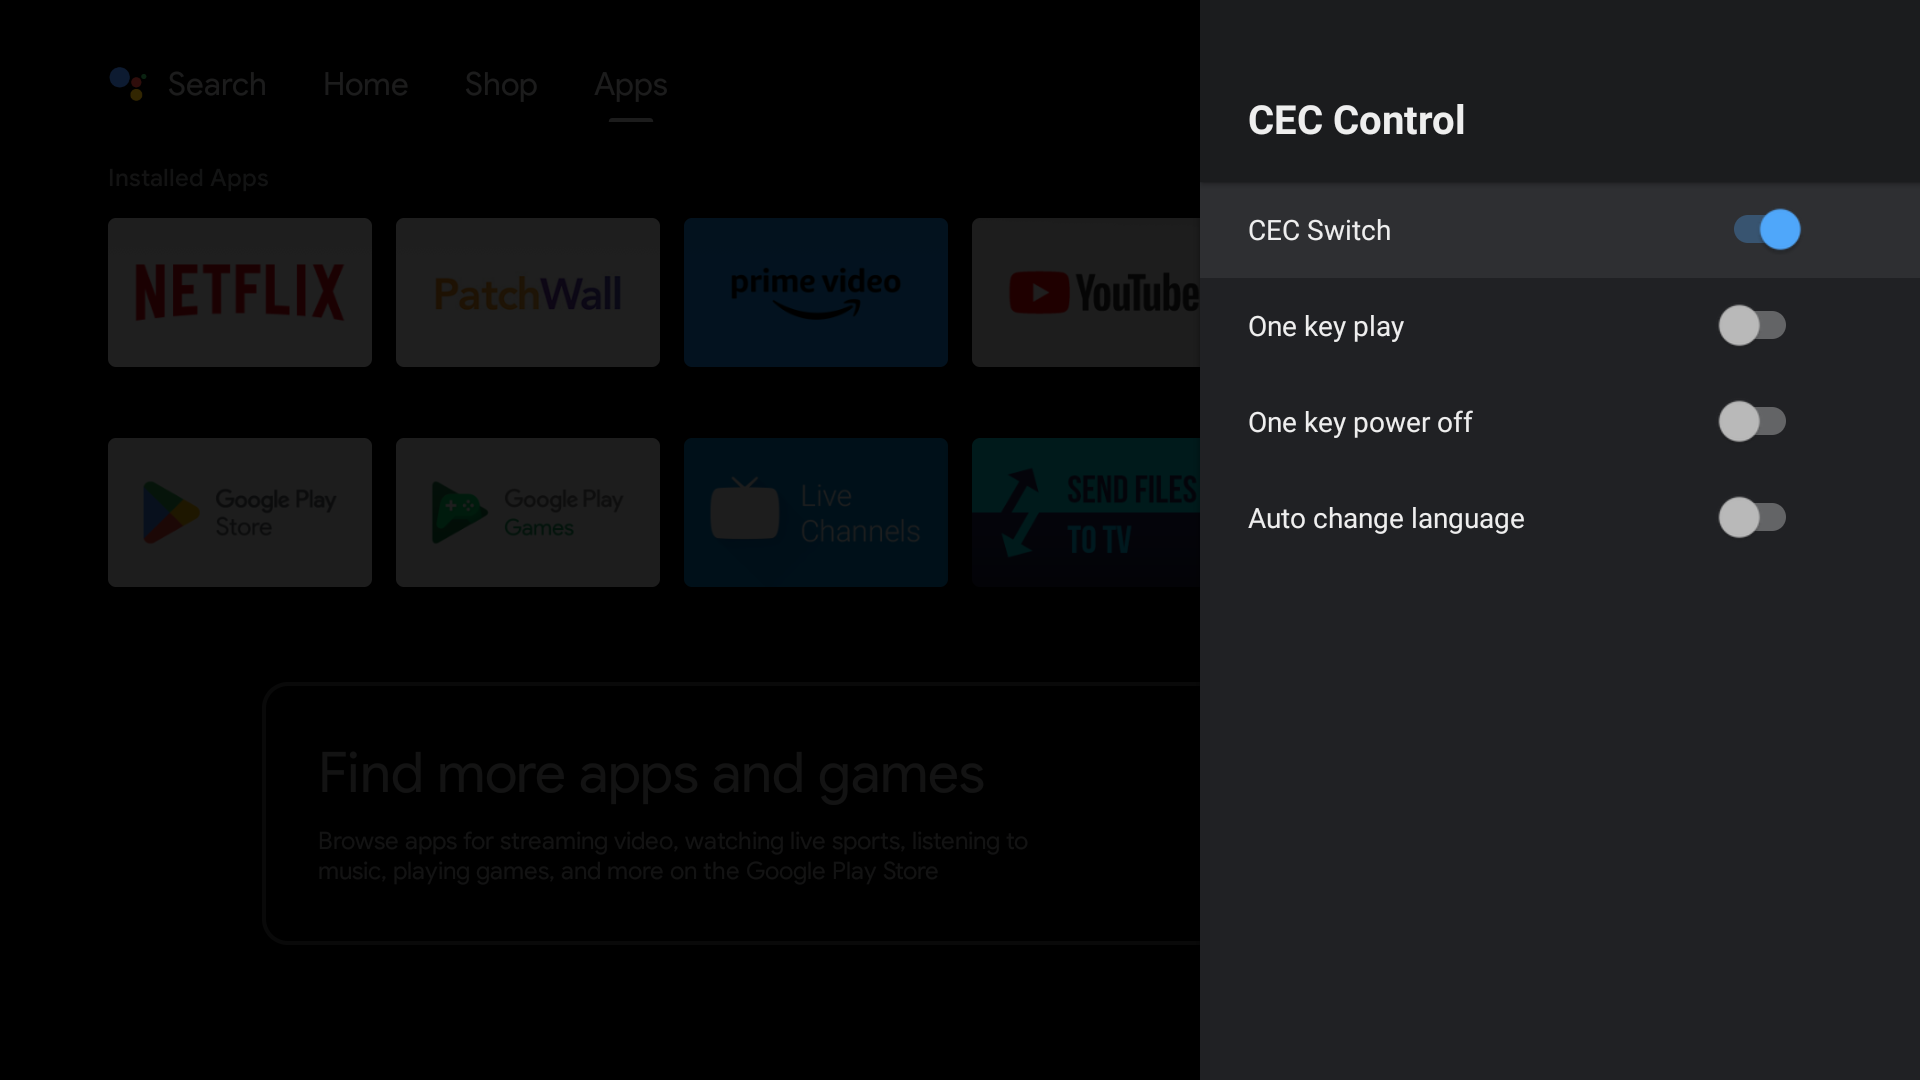
Task: Toggle CEC Switch on
Action: (x=1766, y=229)
